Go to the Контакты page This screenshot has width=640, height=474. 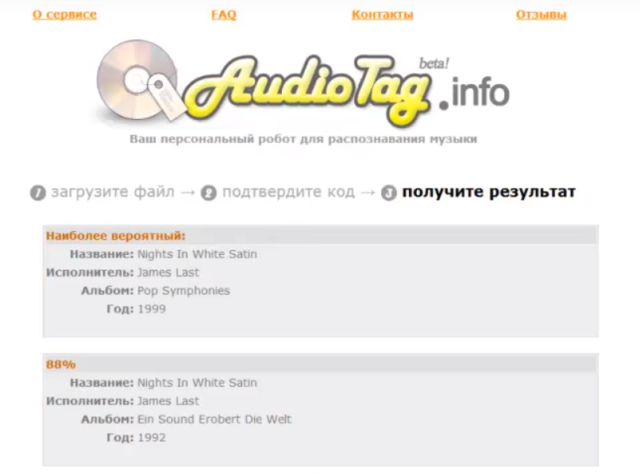pos(382,15)
